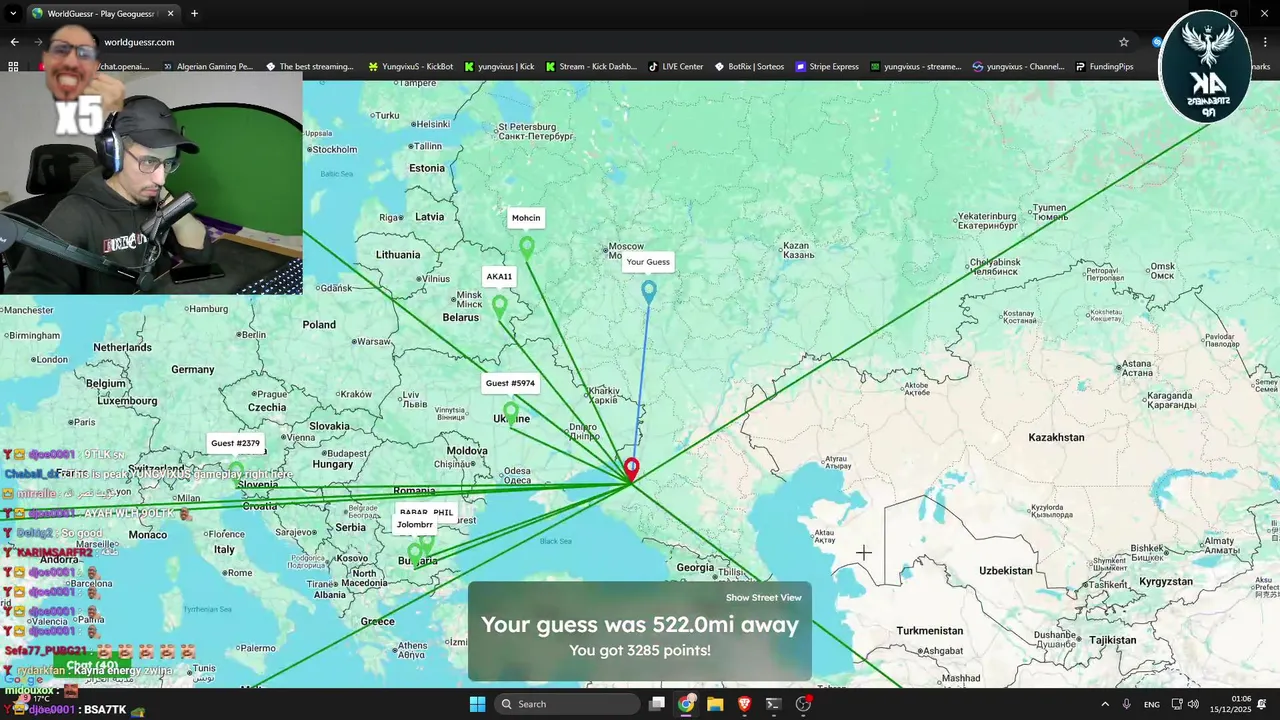Image resolution: width=1280 pixels, height=720 pixels.
Task: Click the Uzbekistan country label
Action: [x=1005, y=570]
